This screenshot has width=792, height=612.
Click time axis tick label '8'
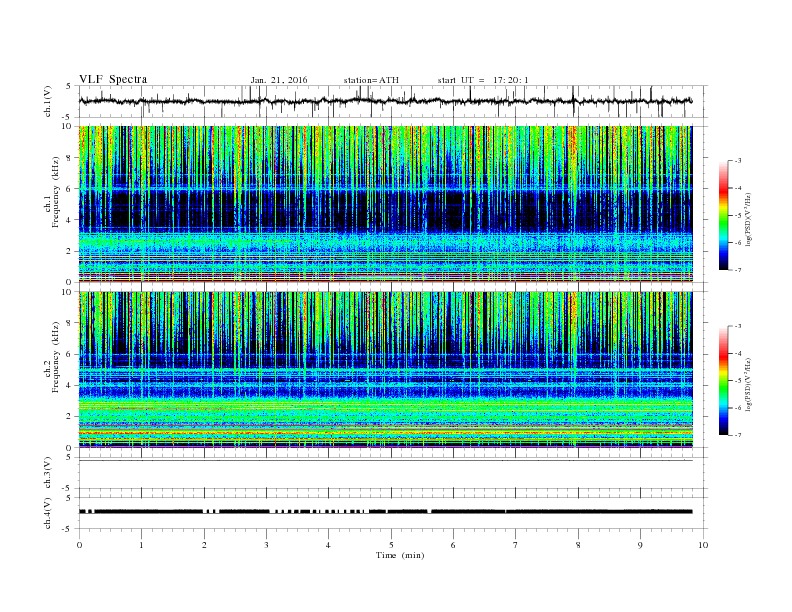point(578,545)
